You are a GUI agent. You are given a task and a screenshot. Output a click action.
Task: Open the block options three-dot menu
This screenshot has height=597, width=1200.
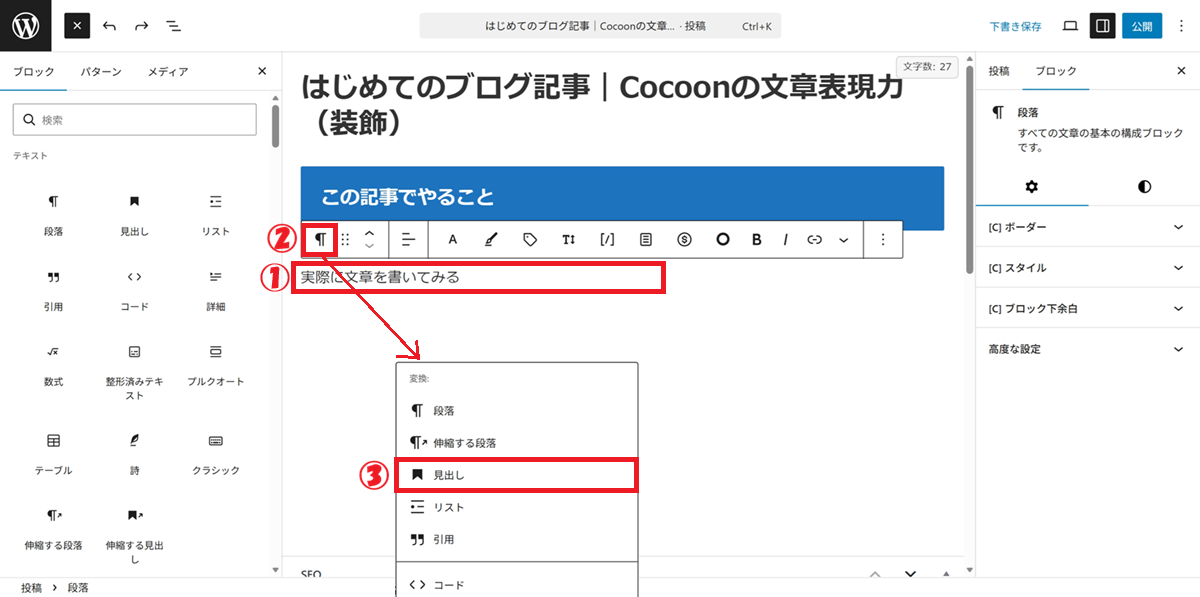pyautogui.click(x=882, y=240)
